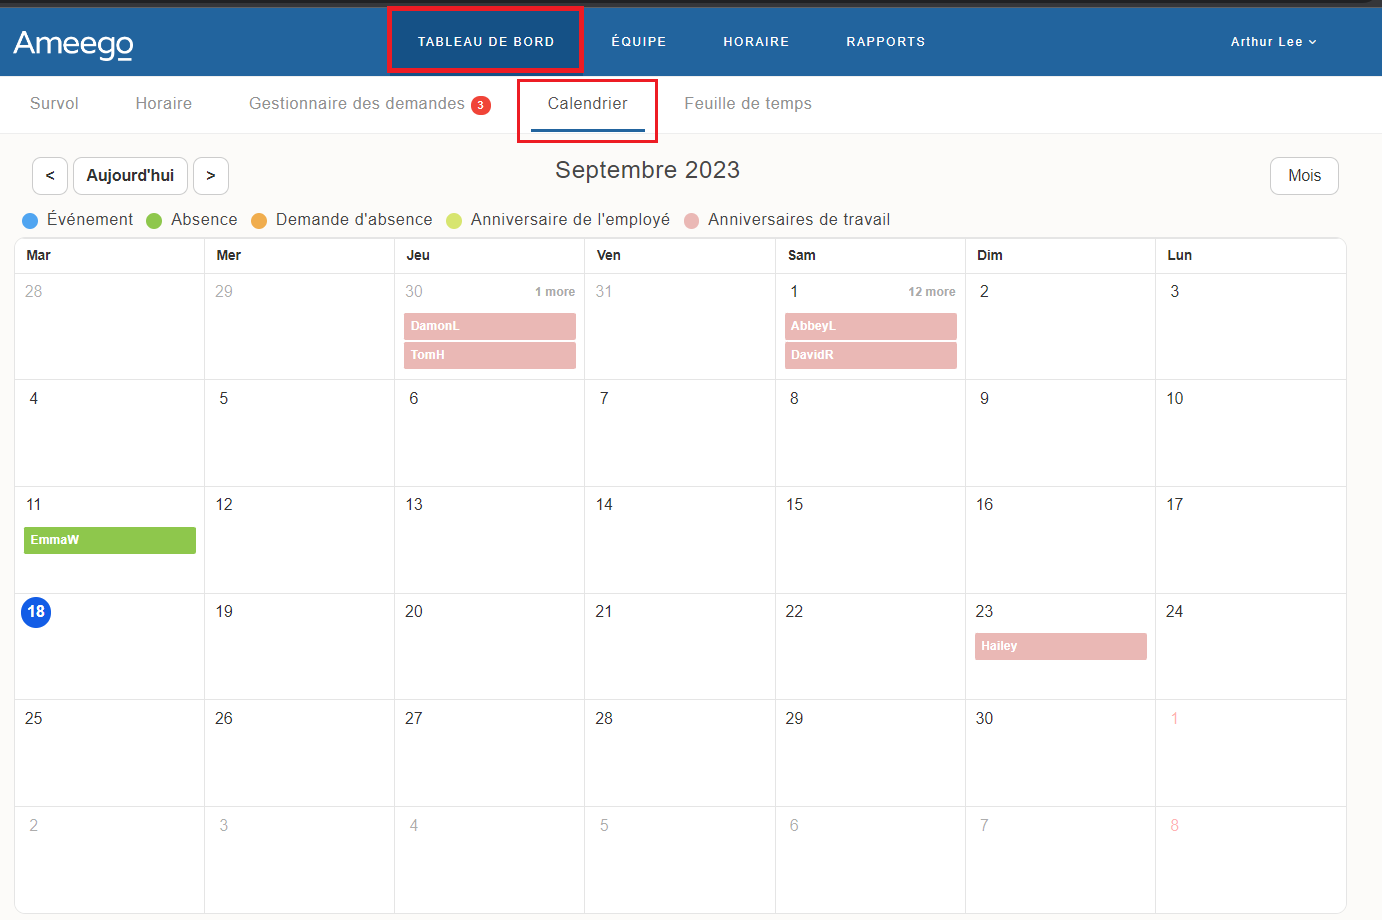Expand the 1 more event on August 30
The width and height of the screenshot is (1382, 920).
pyautogui.click(x=555, y=291)
